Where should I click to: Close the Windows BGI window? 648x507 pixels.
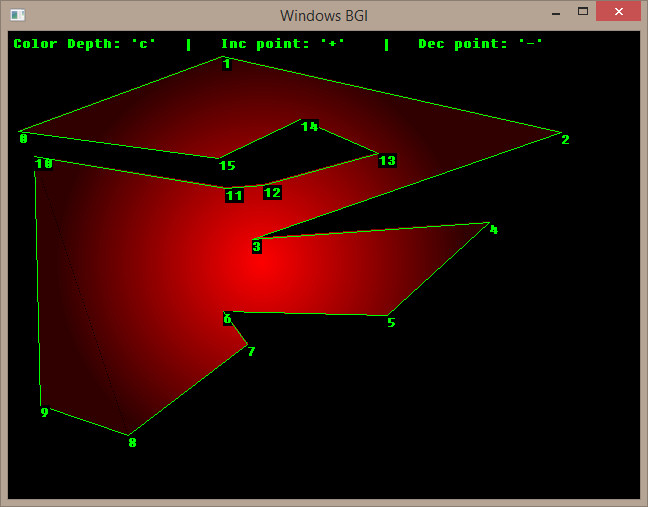(619, 12)
